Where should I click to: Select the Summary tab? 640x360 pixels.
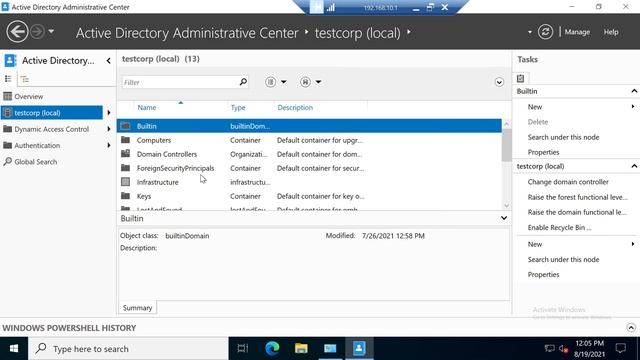coord(137,308)
